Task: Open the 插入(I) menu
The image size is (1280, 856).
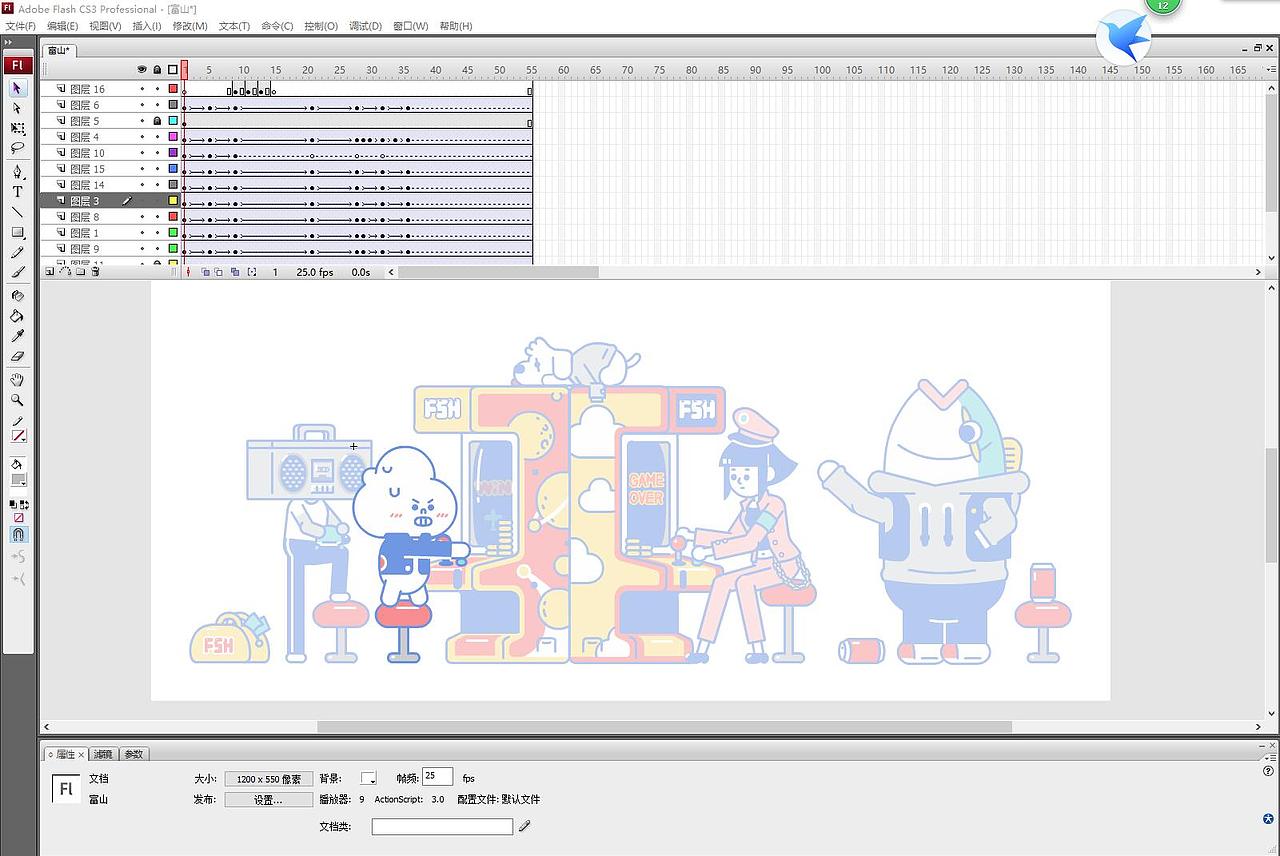Action: (x=147, y=26)
